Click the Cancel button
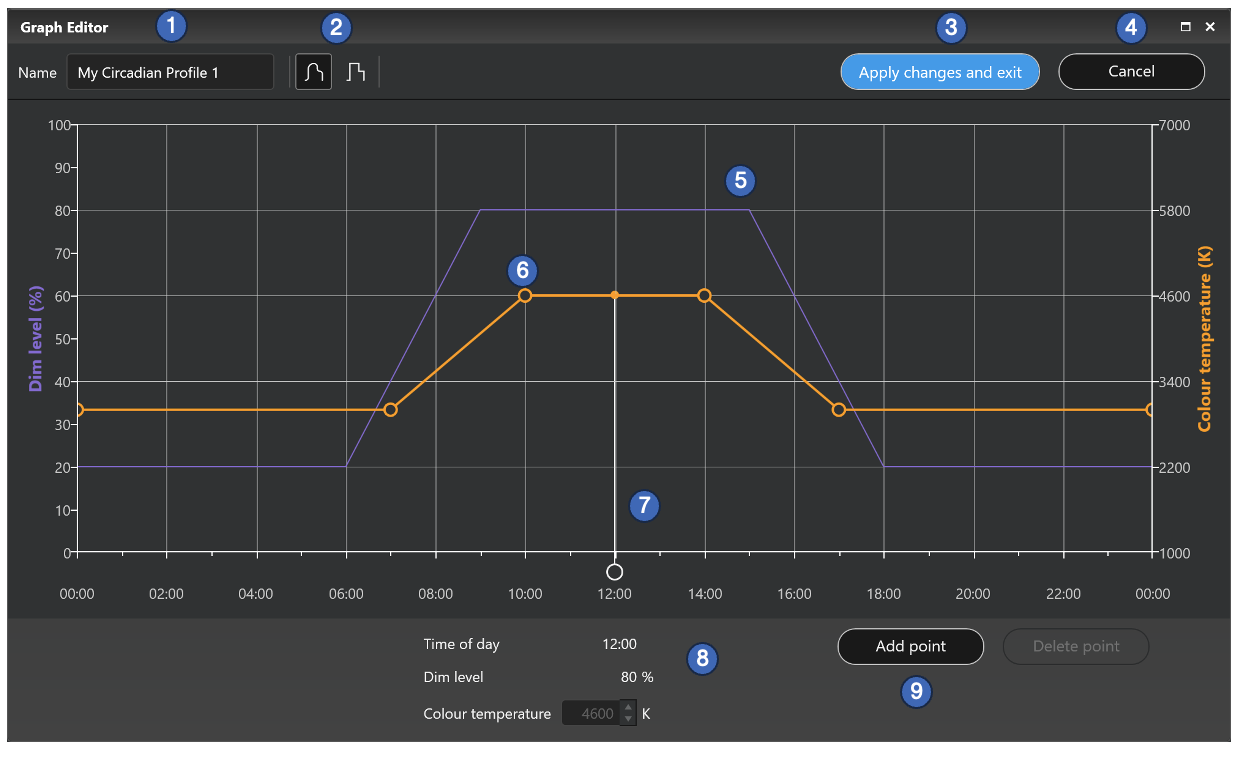The width and height of the screenshot is (1238, 763). coord(1131,71)
